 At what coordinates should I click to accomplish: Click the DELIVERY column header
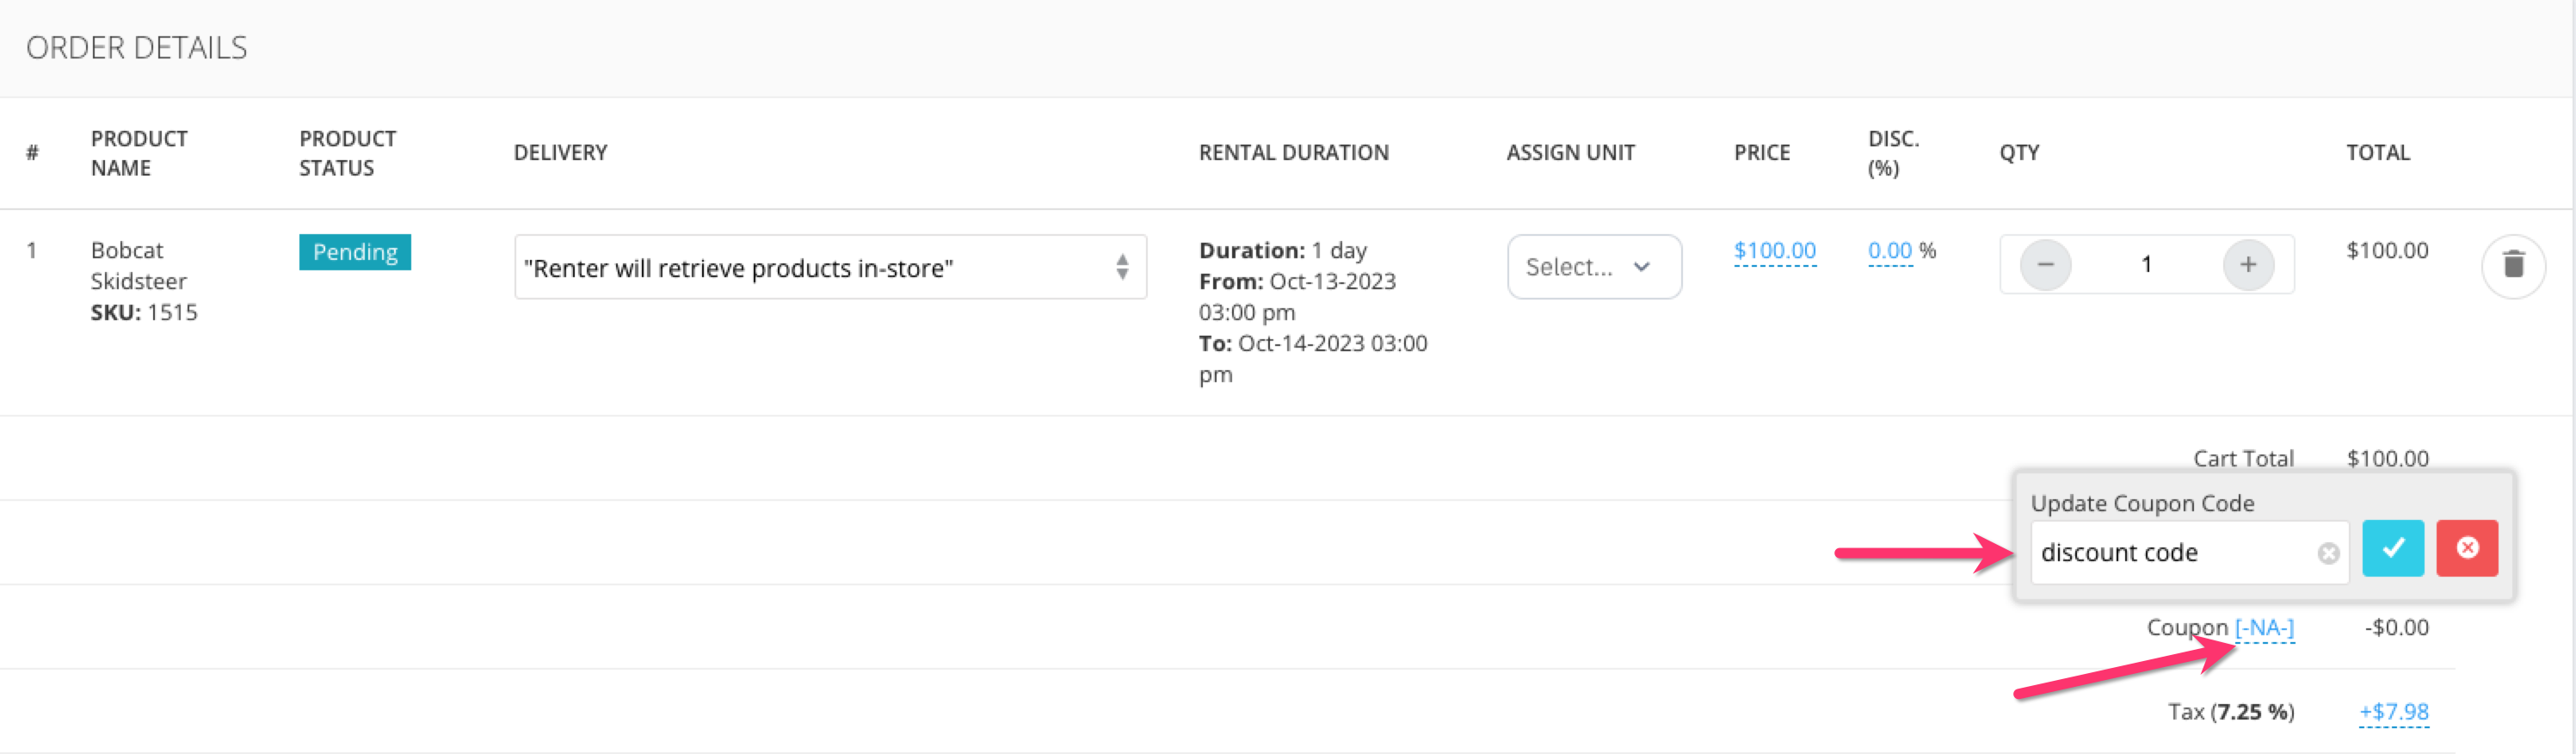[x=560, y=153]
